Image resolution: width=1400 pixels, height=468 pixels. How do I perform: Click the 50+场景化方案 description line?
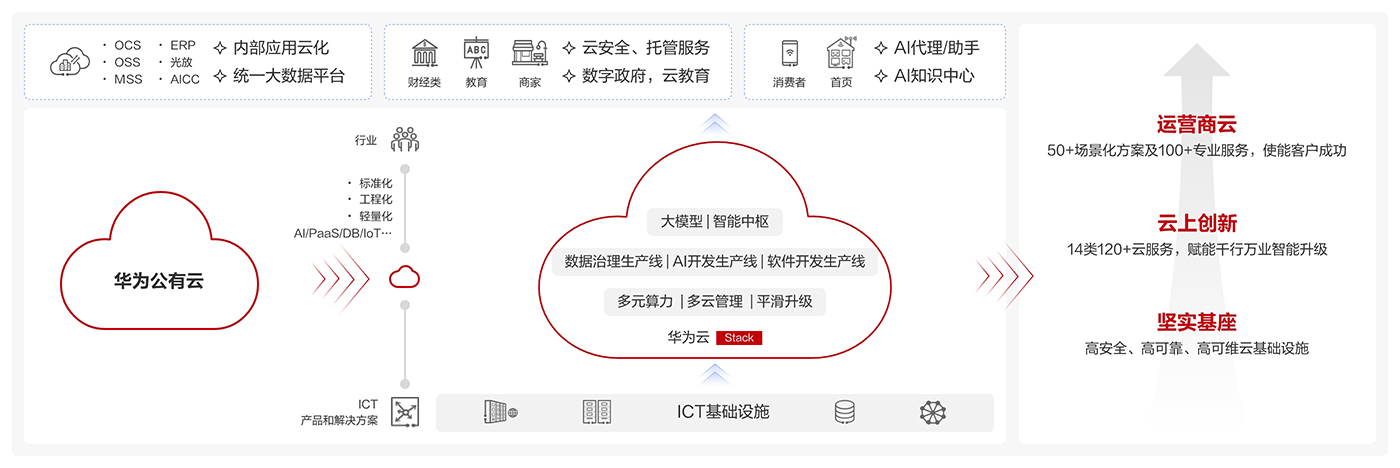1197,151
